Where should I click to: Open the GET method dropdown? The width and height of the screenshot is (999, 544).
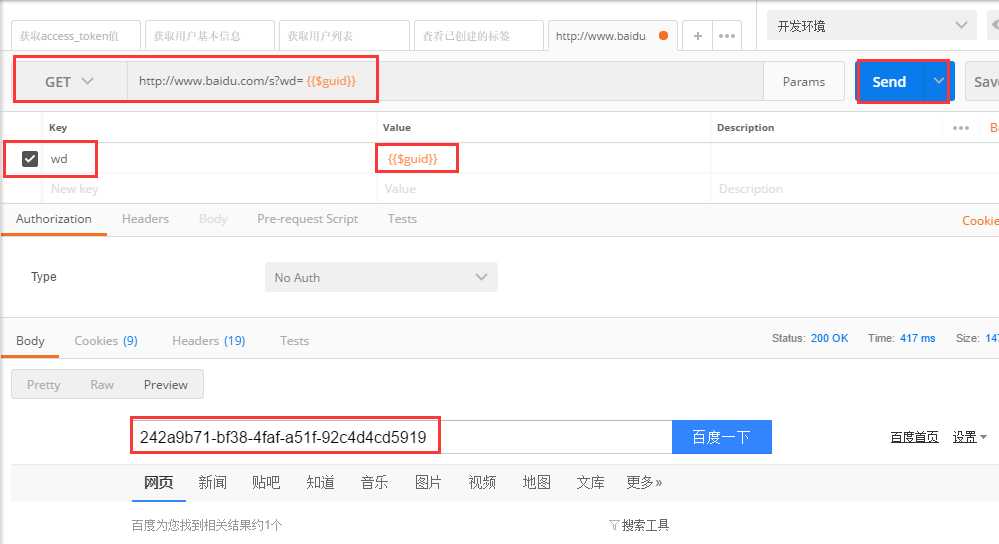69,82
